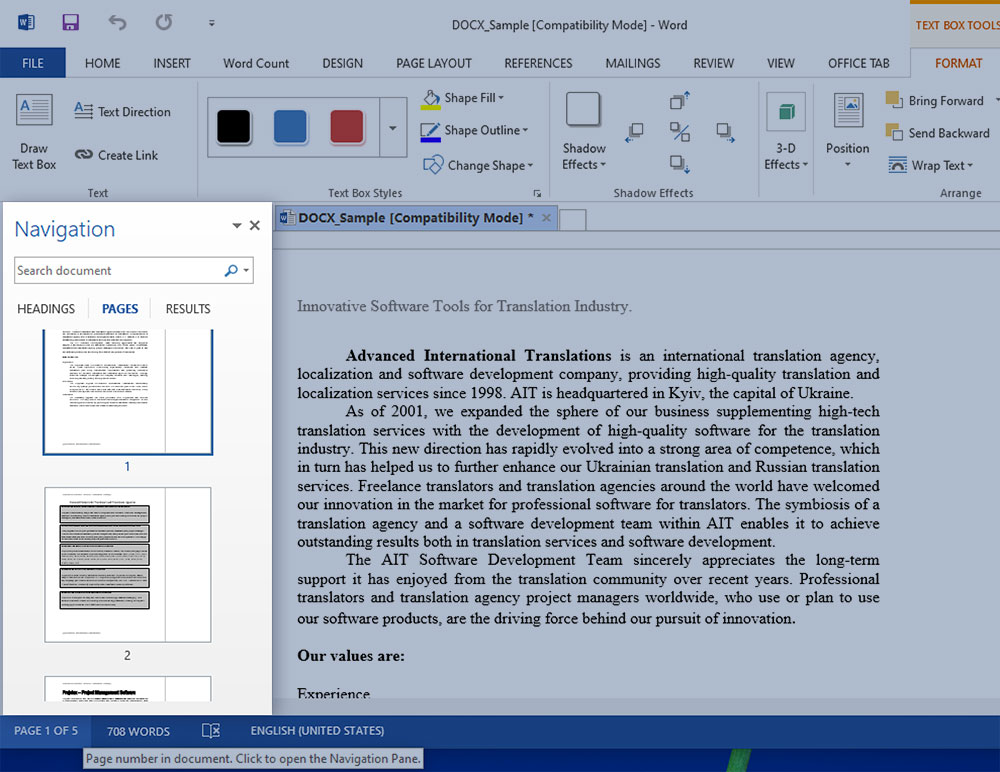
Task: Open the Word Count ribbon tab
Action: 256,63
